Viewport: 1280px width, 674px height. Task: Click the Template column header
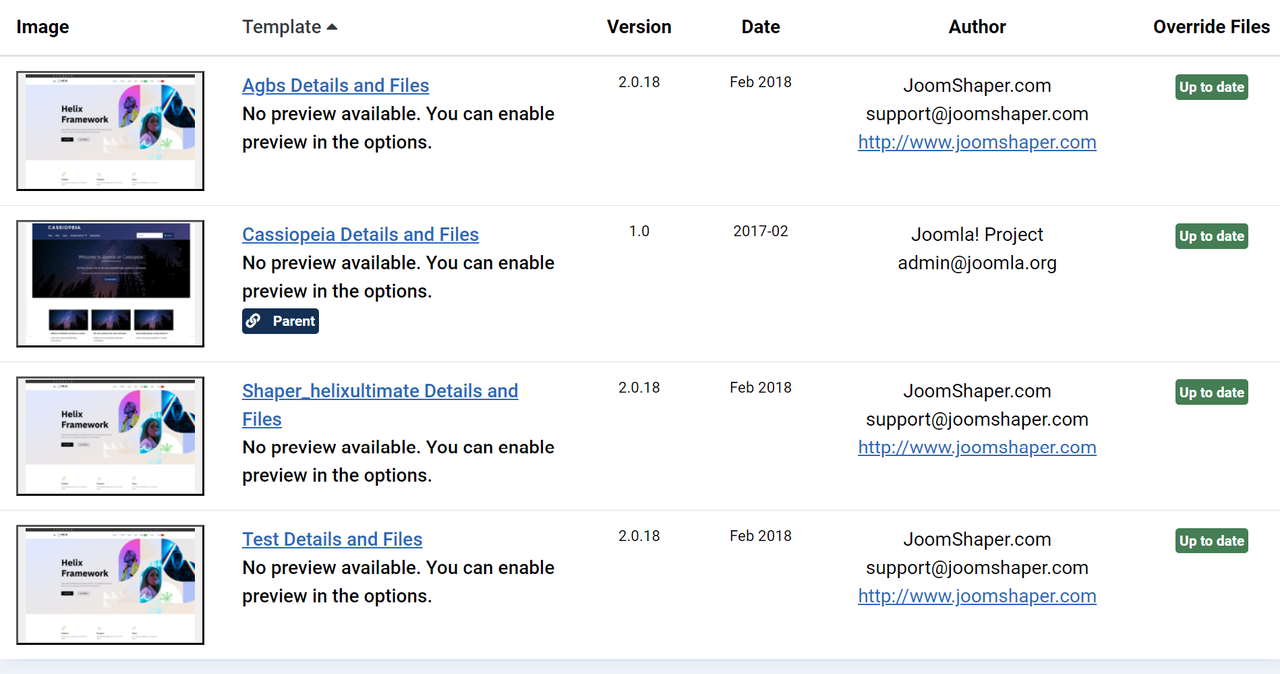(x=282, y=27)
